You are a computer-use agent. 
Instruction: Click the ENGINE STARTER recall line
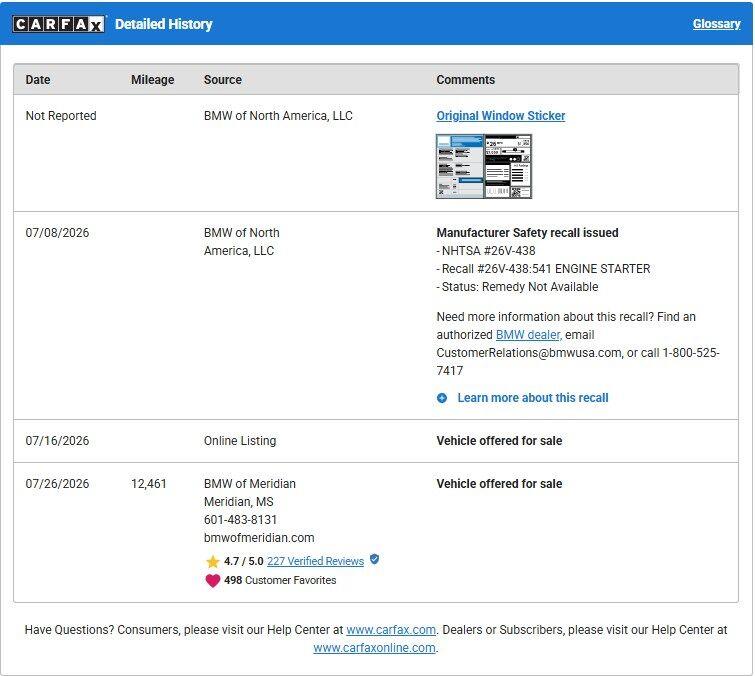click(x=543, y=269)
